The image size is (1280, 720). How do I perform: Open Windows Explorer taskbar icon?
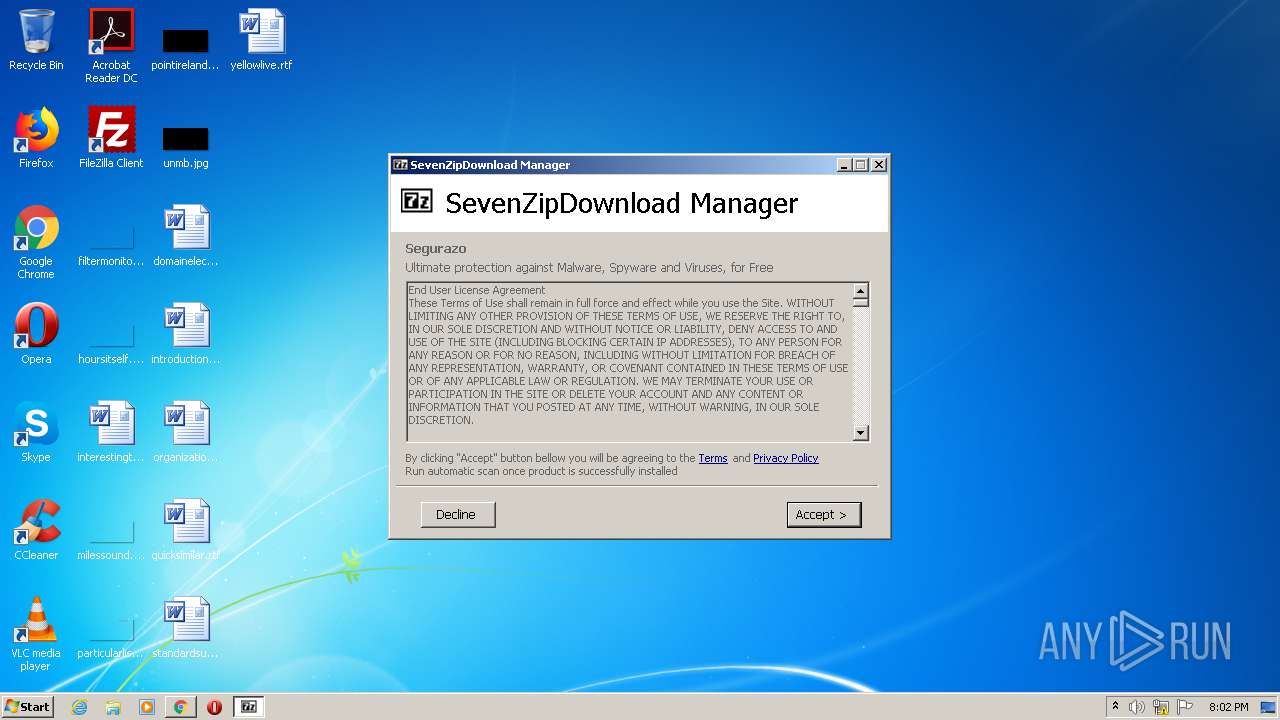pos(113,707)
